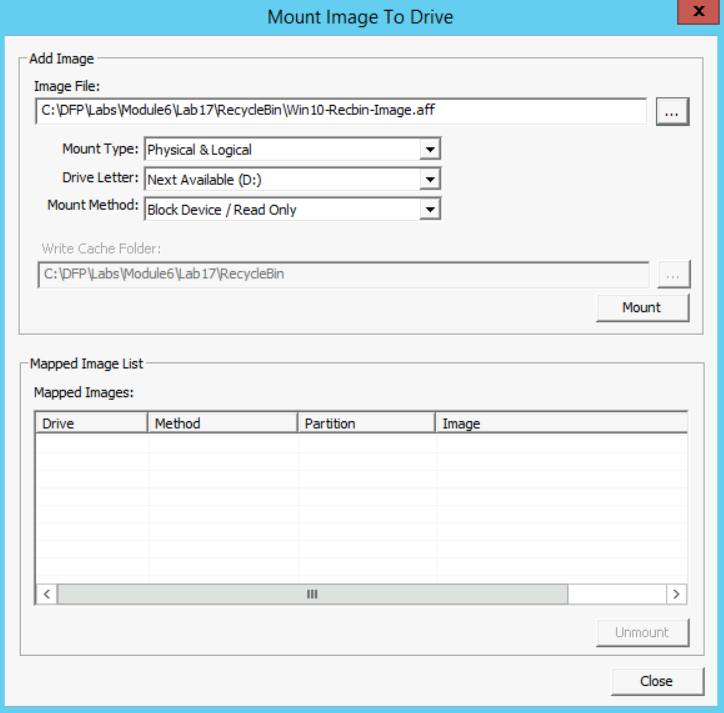Click the Image column header

(x=560, y=423)
